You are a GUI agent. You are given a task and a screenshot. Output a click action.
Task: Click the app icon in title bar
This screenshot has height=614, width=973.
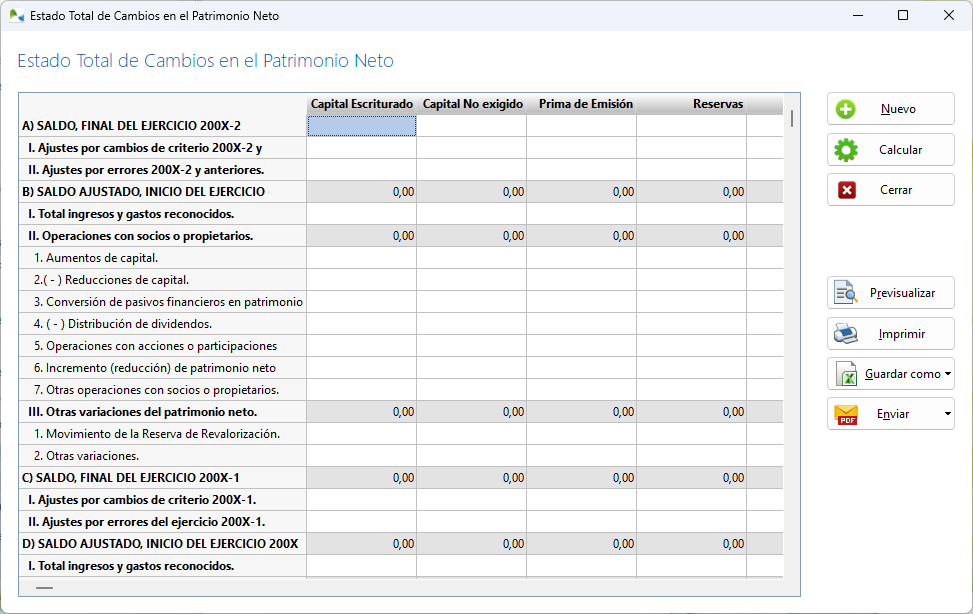pos(17,16)
